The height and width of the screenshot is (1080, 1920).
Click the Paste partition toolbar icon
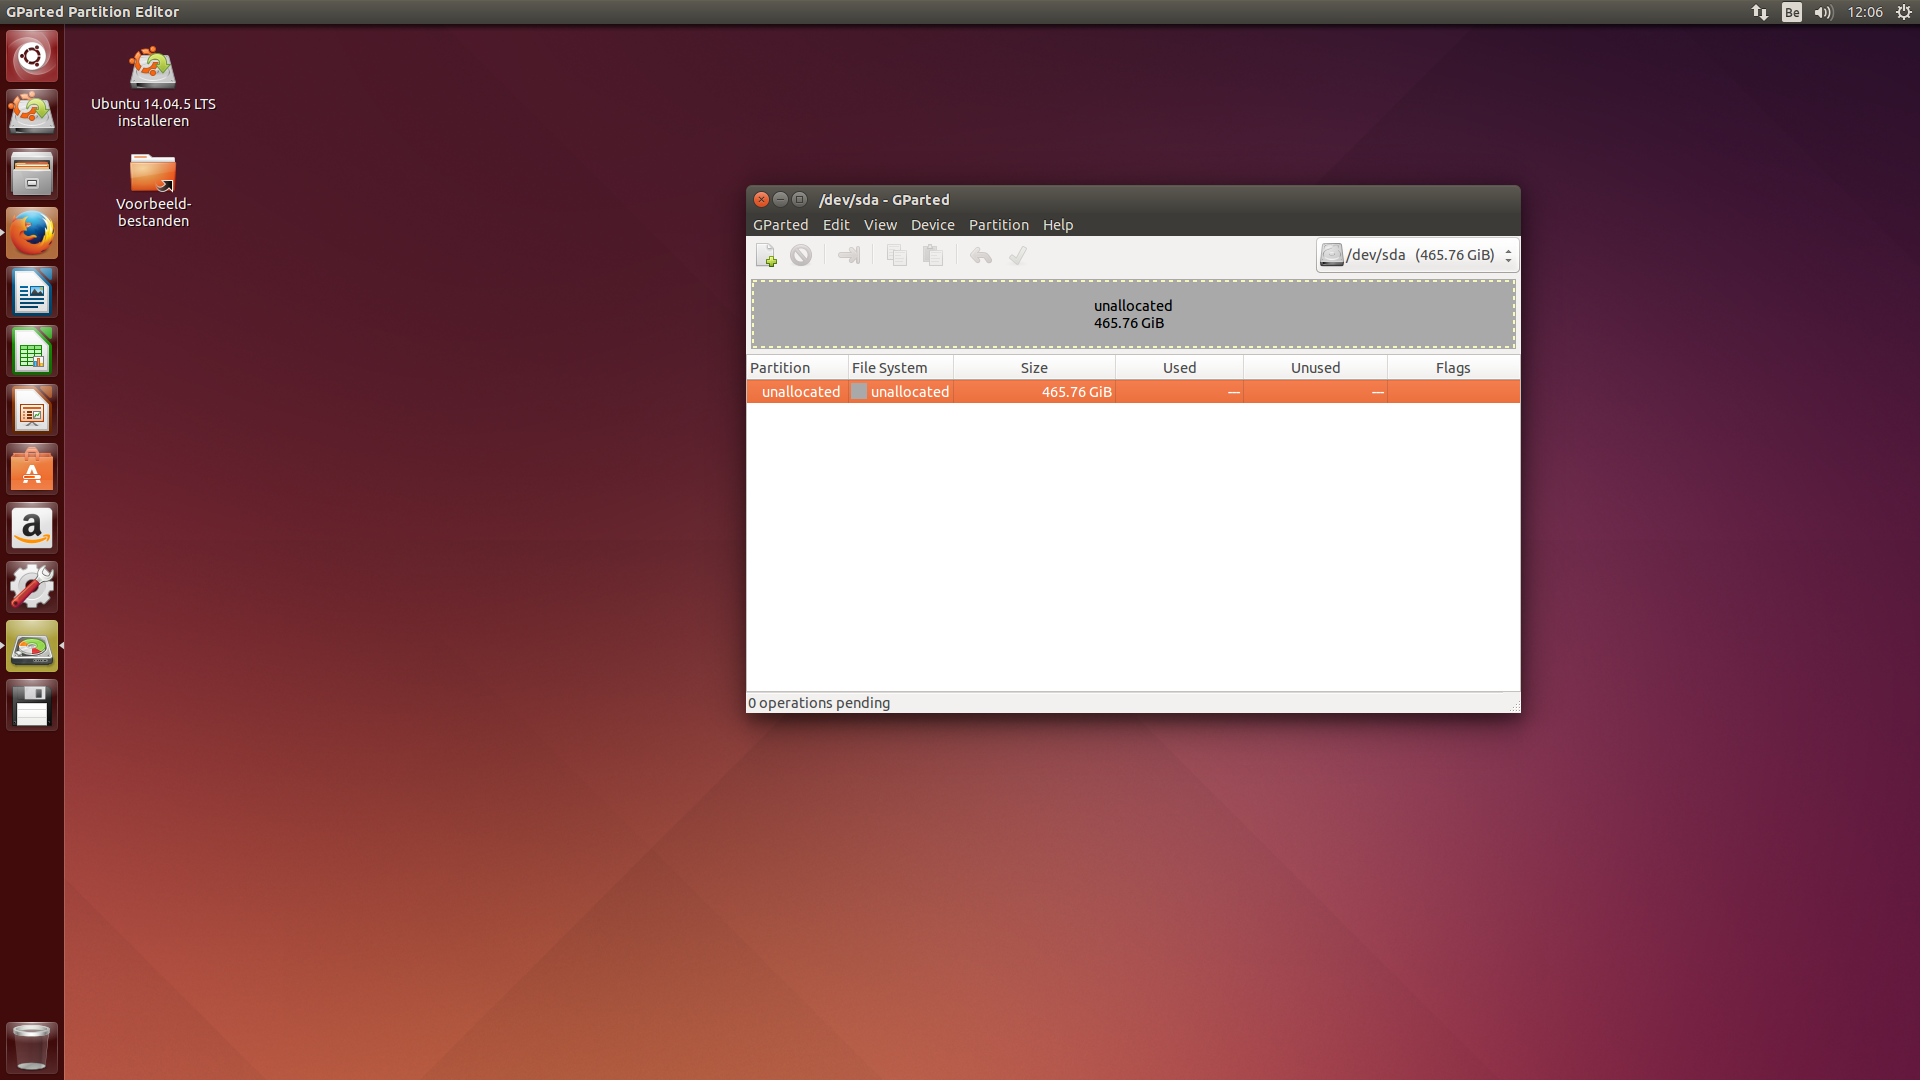click(933, 256)
